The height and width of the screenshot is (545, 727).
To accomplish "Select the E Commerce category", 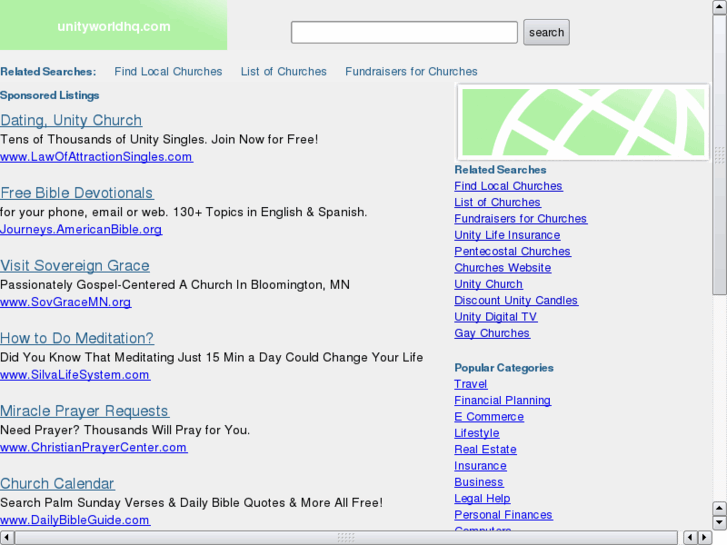I will pyautogui.click(x=489, y=417).
